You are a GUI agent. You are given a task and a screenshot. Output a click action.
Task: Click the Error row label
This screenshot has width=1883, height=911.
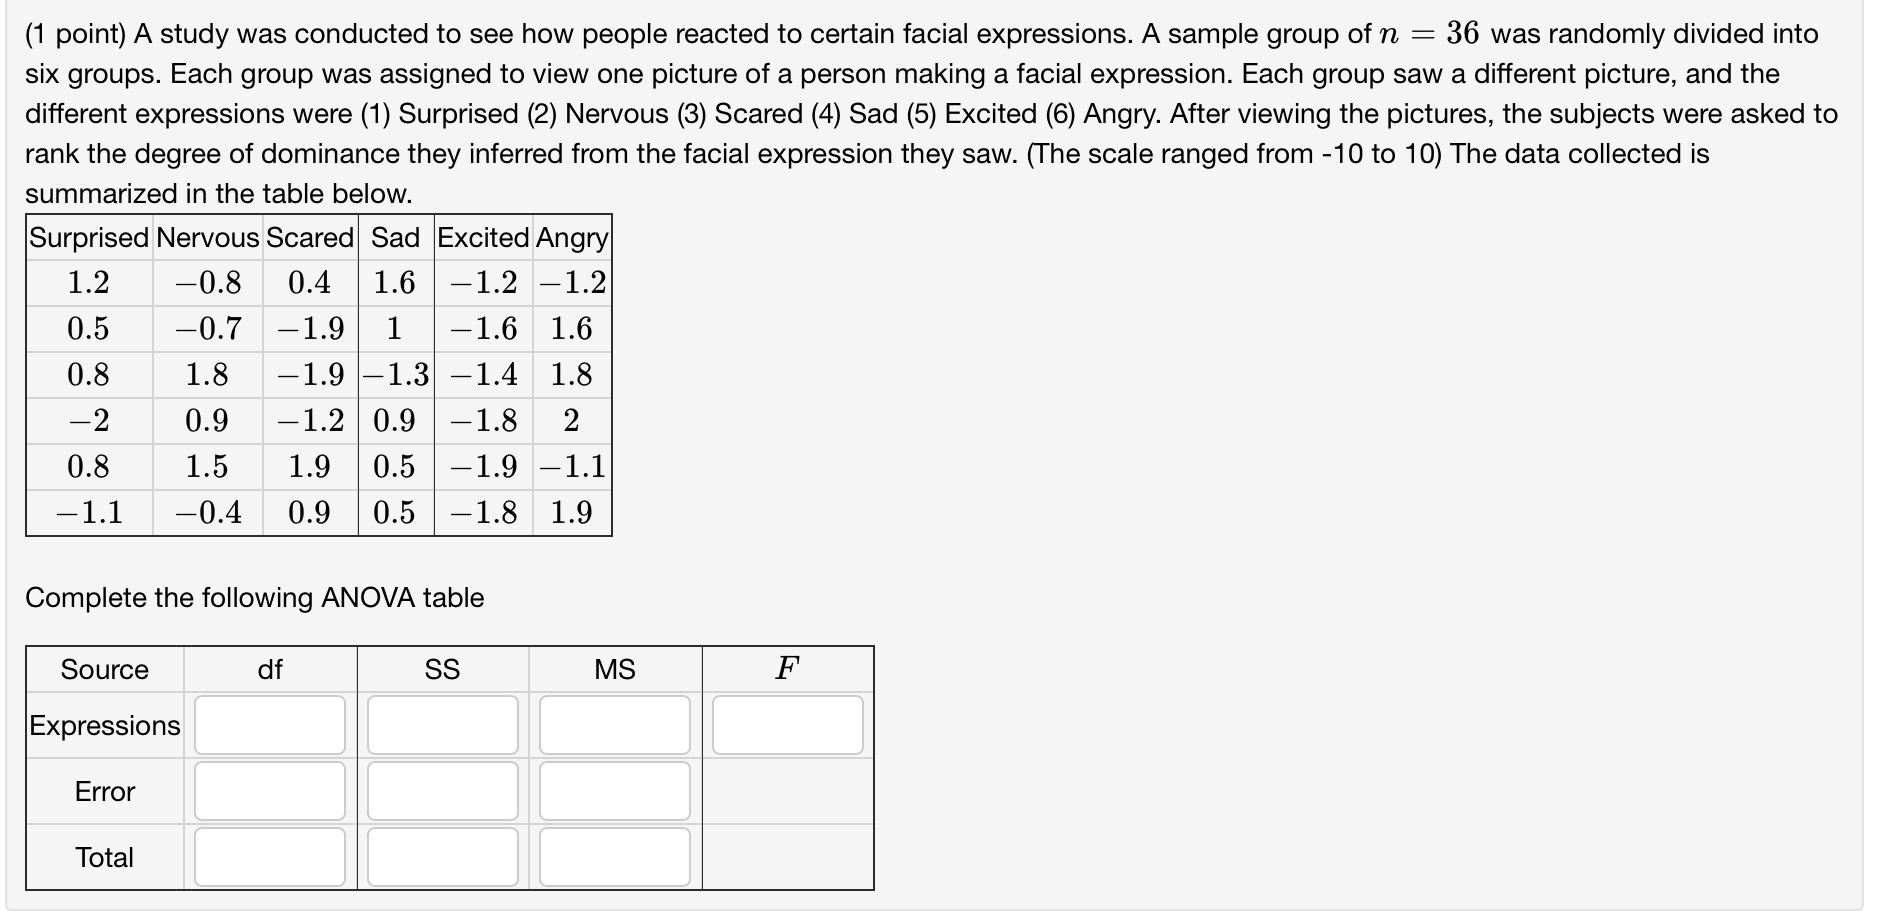pyautogui.click(x=103, y=791)
